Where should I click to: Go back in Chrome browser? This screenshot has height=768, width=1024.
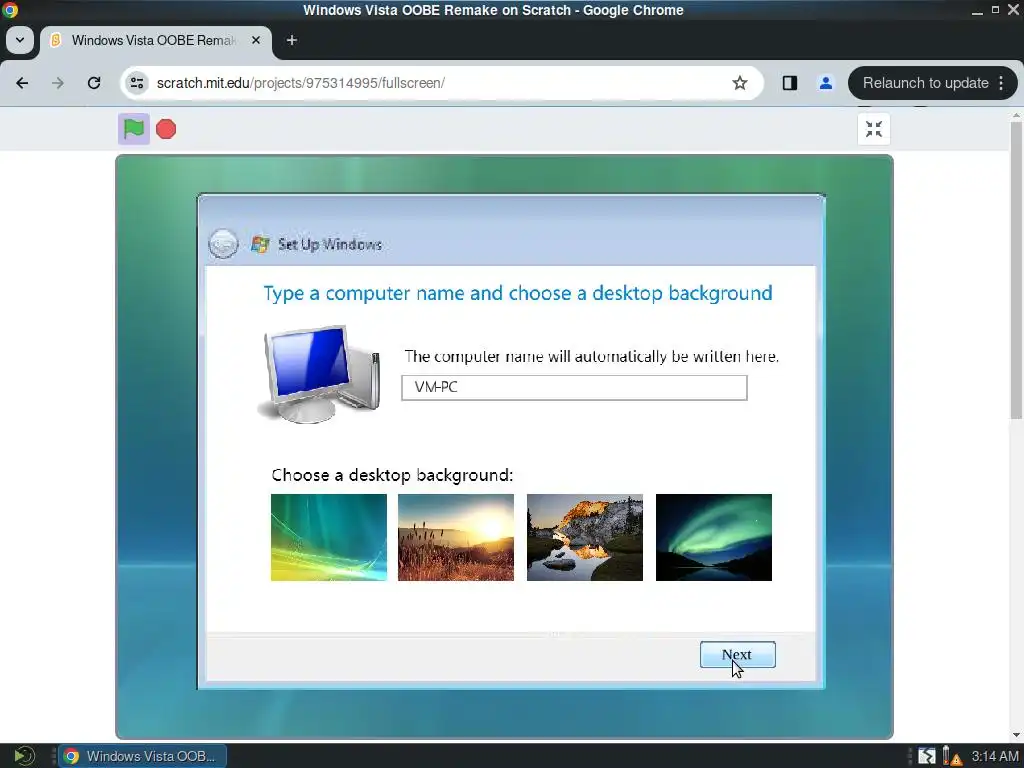(x=22, y=83)
